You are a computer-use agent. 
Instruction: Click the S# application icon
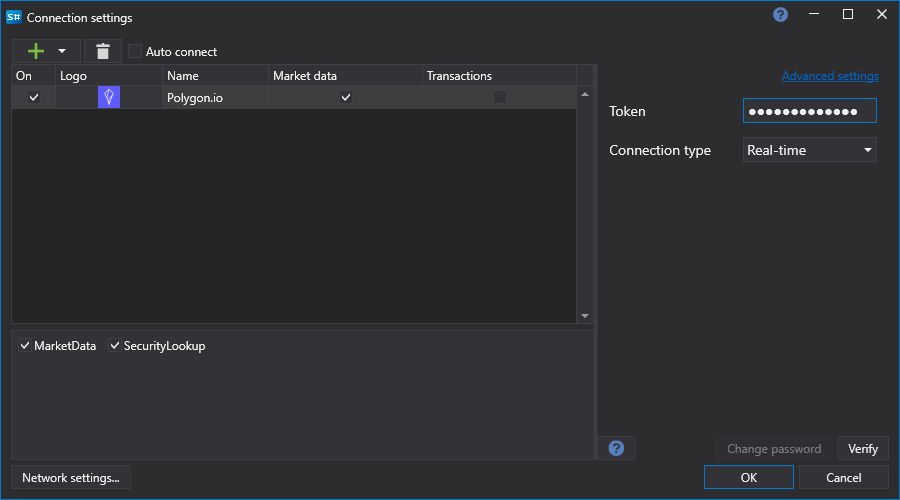click(x=14, y=17)
